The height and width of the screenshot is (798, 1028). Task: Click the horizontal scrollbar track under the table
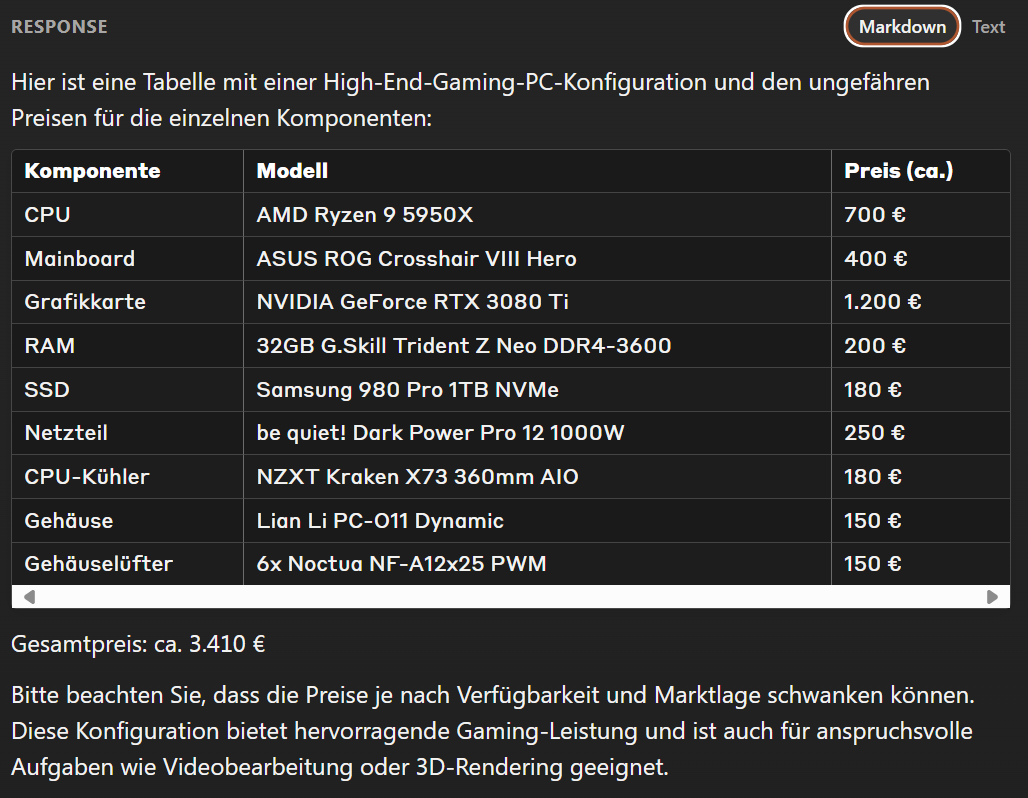point(511,597)
